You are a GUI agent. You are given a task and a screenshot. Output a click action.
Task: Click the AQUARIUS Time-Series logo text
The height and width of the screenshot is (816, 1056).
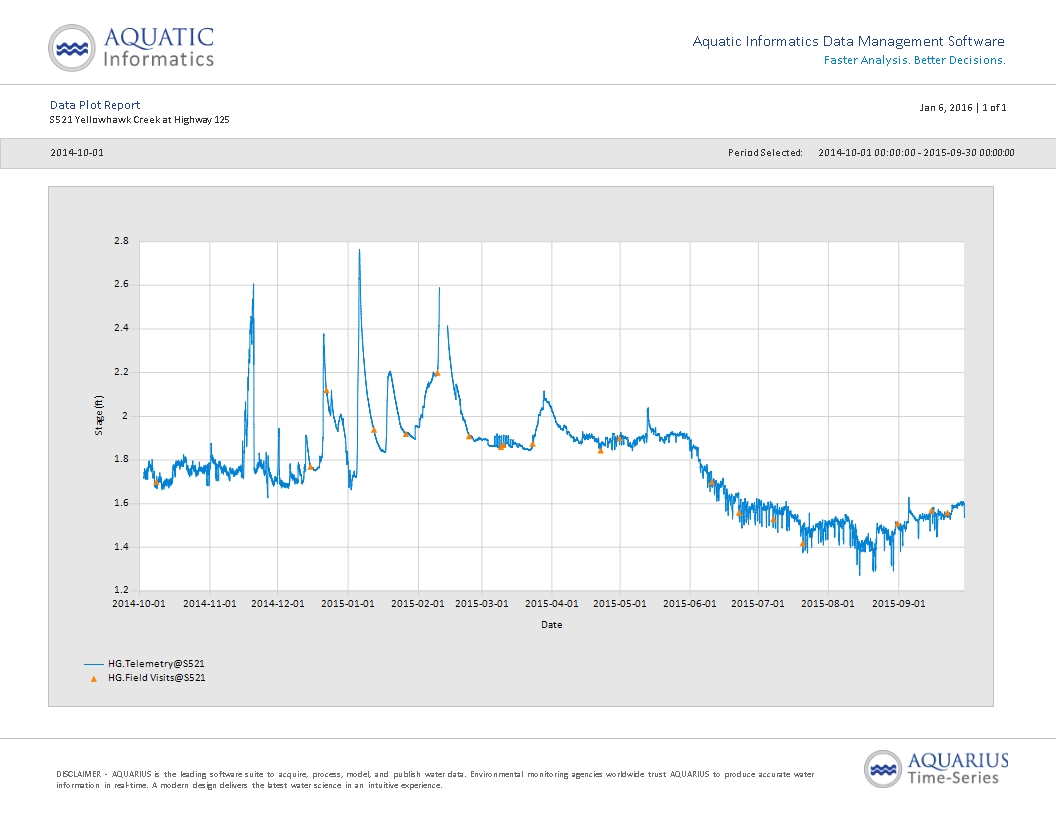tap(958, 769)
